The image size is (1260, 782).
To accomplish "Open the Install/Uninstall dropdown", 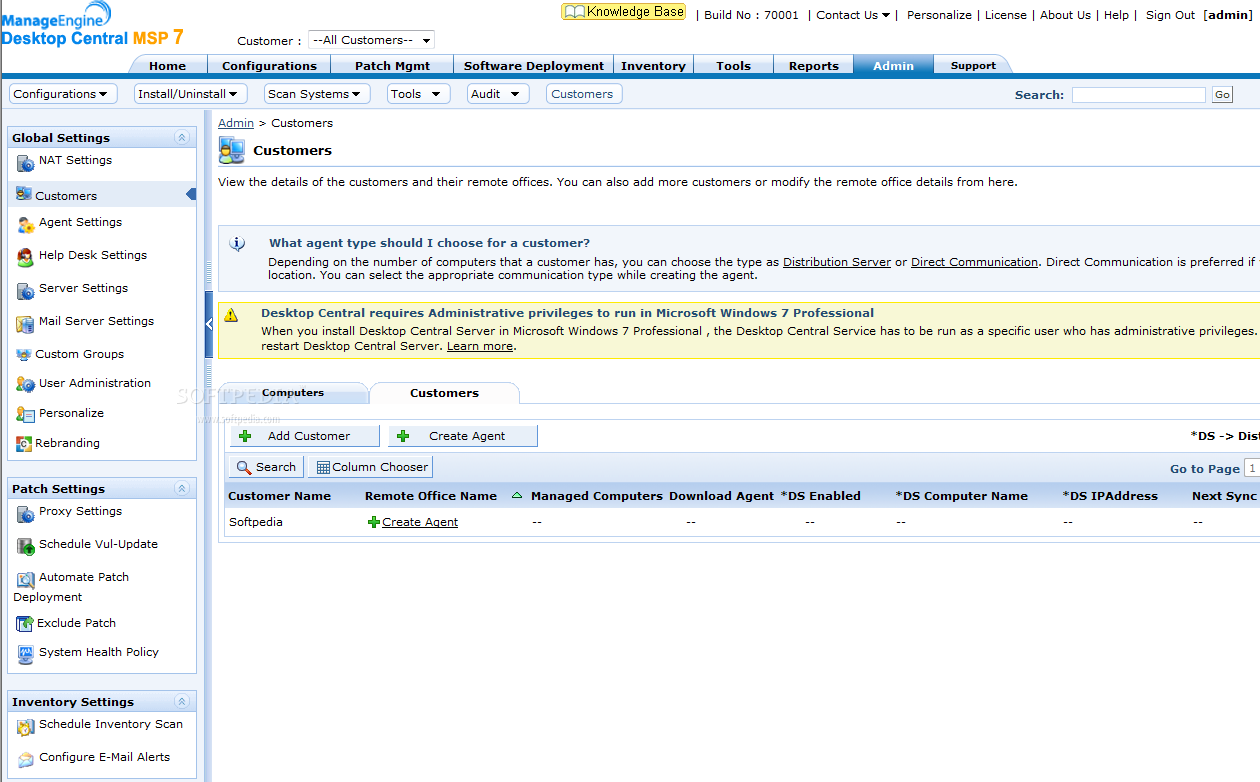I will coord(190,94).
